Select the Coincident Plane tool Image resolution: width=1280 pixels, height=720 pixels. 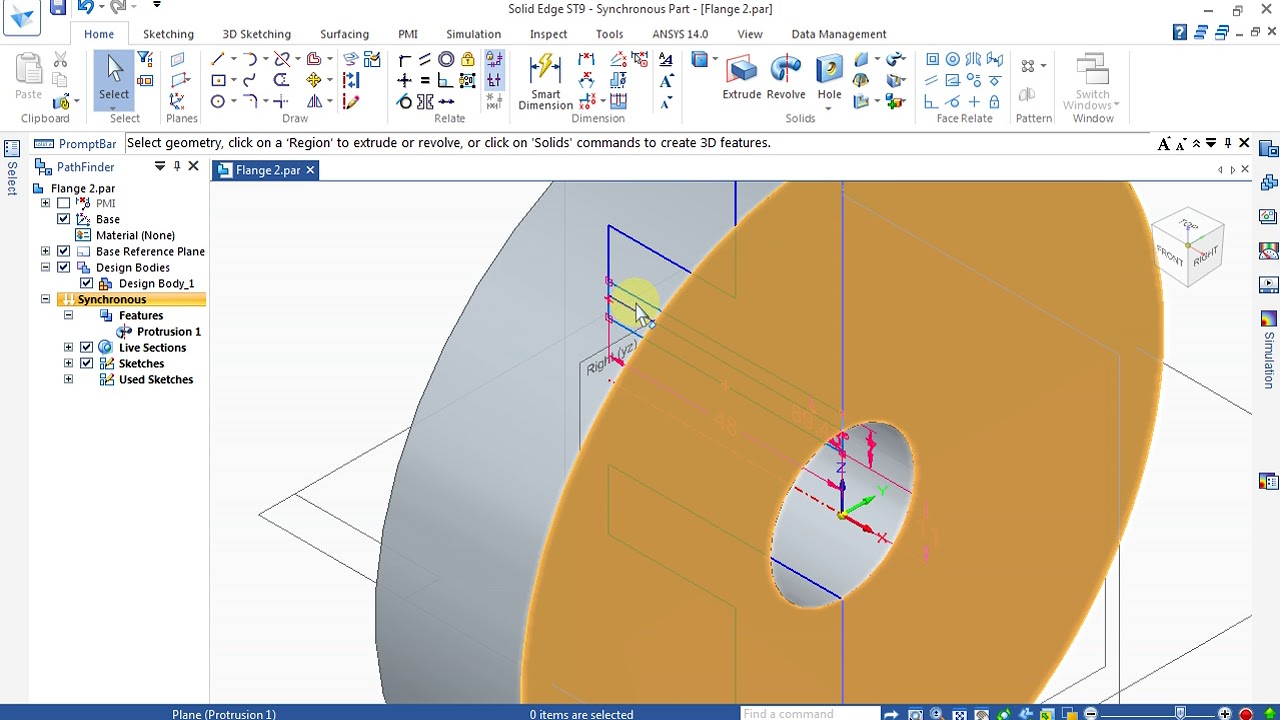(x=178, y=60)
